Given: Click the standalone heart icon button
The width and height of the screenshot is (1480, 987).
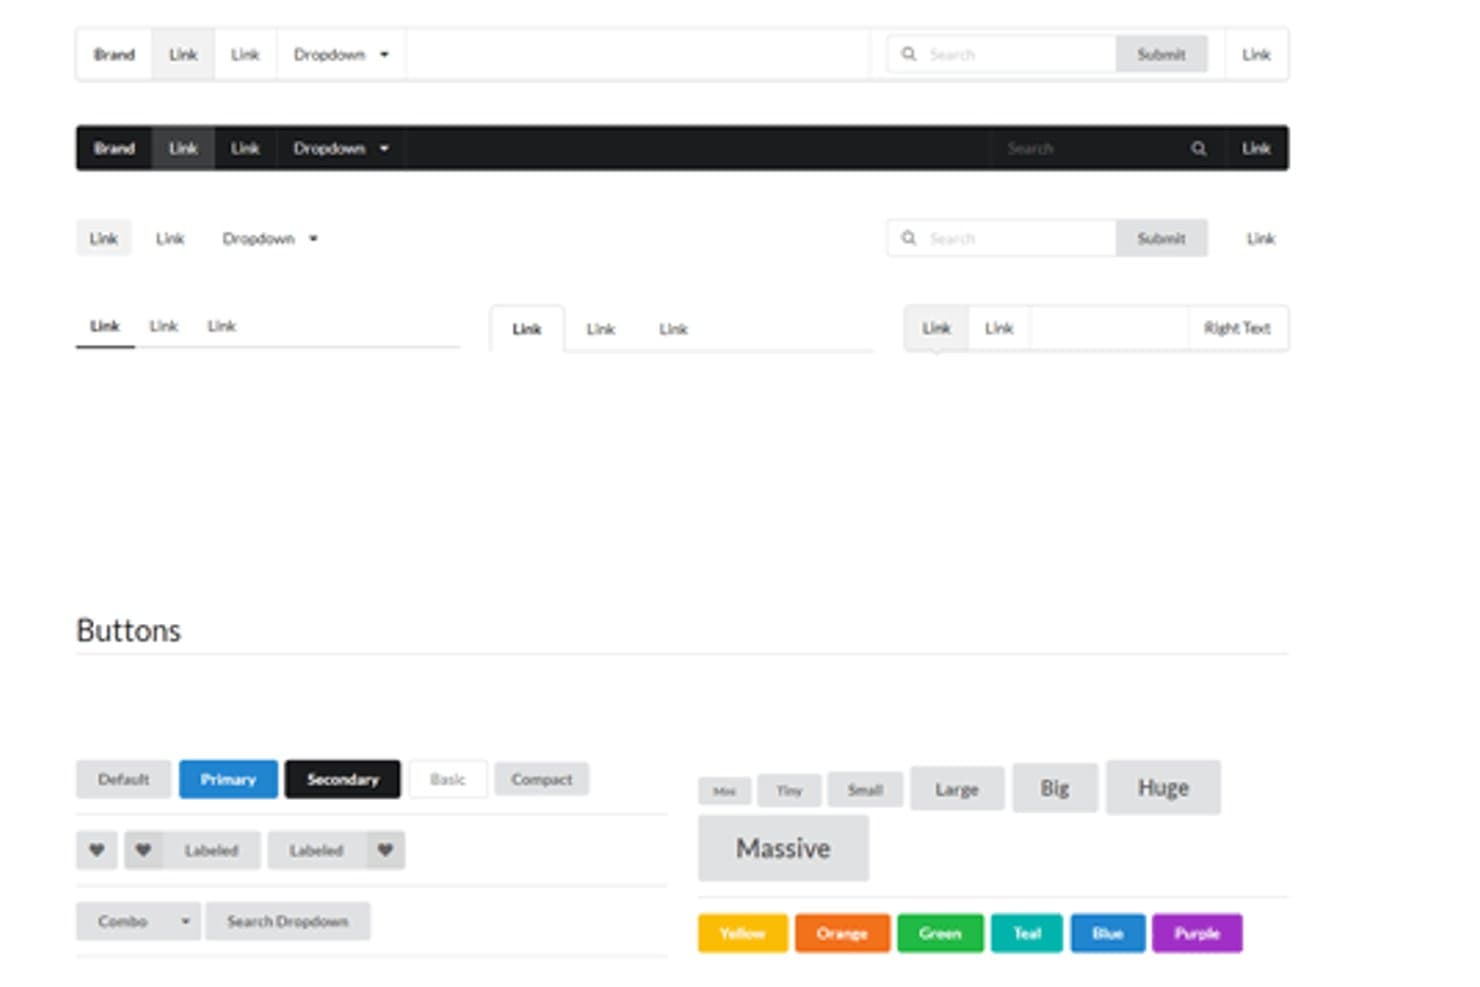Looking at the screenshot, I should [x=97, y=850].
